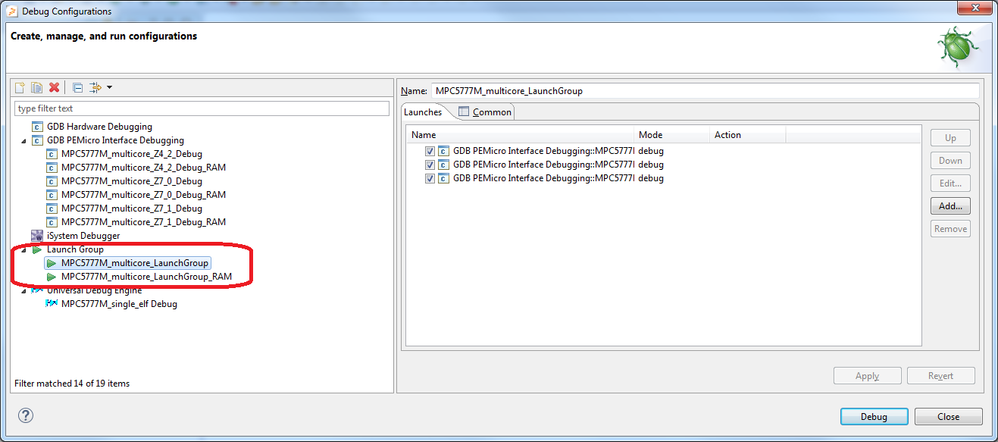Screen dimensions: 998x442
Task: Select MPC5777M_multicore_Z7_1_Debug configuration
Action: [132, 208]
